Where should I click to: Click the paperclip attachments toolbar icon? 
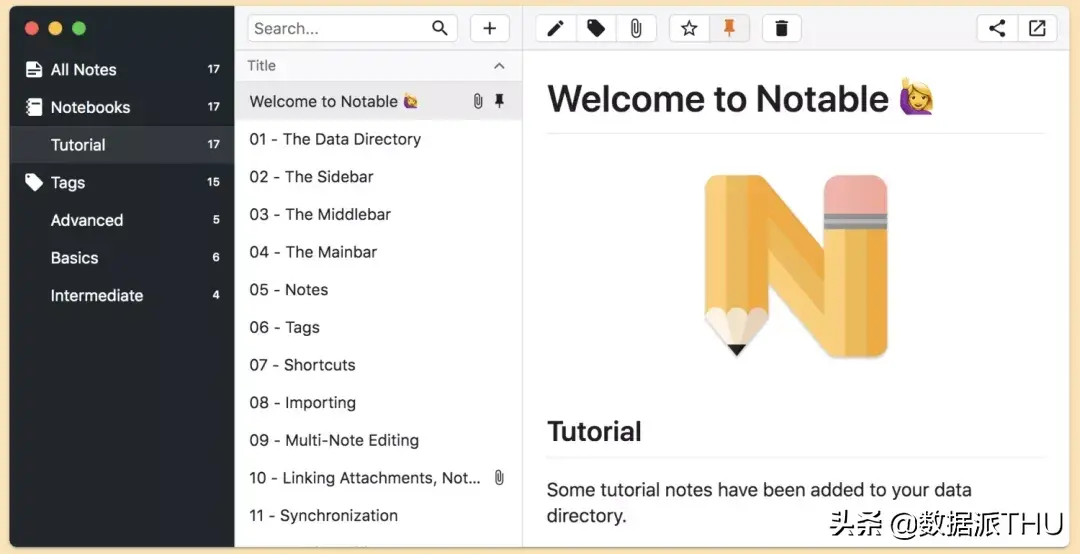pyautogui.click(x=636, y=28)
